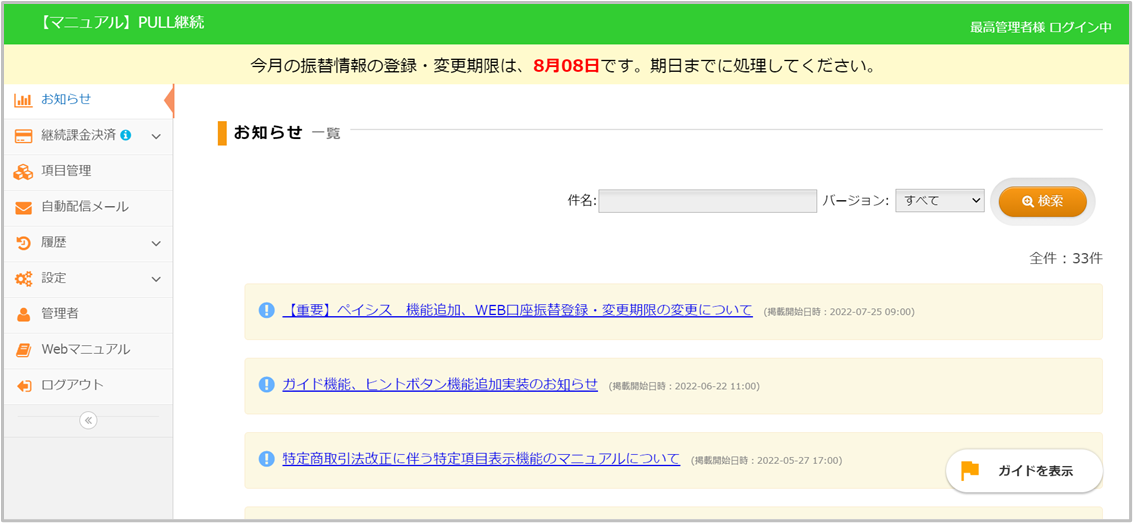
Task: Click the blue info badge beside 継続課金決済
Action: [x=126, y=136]
